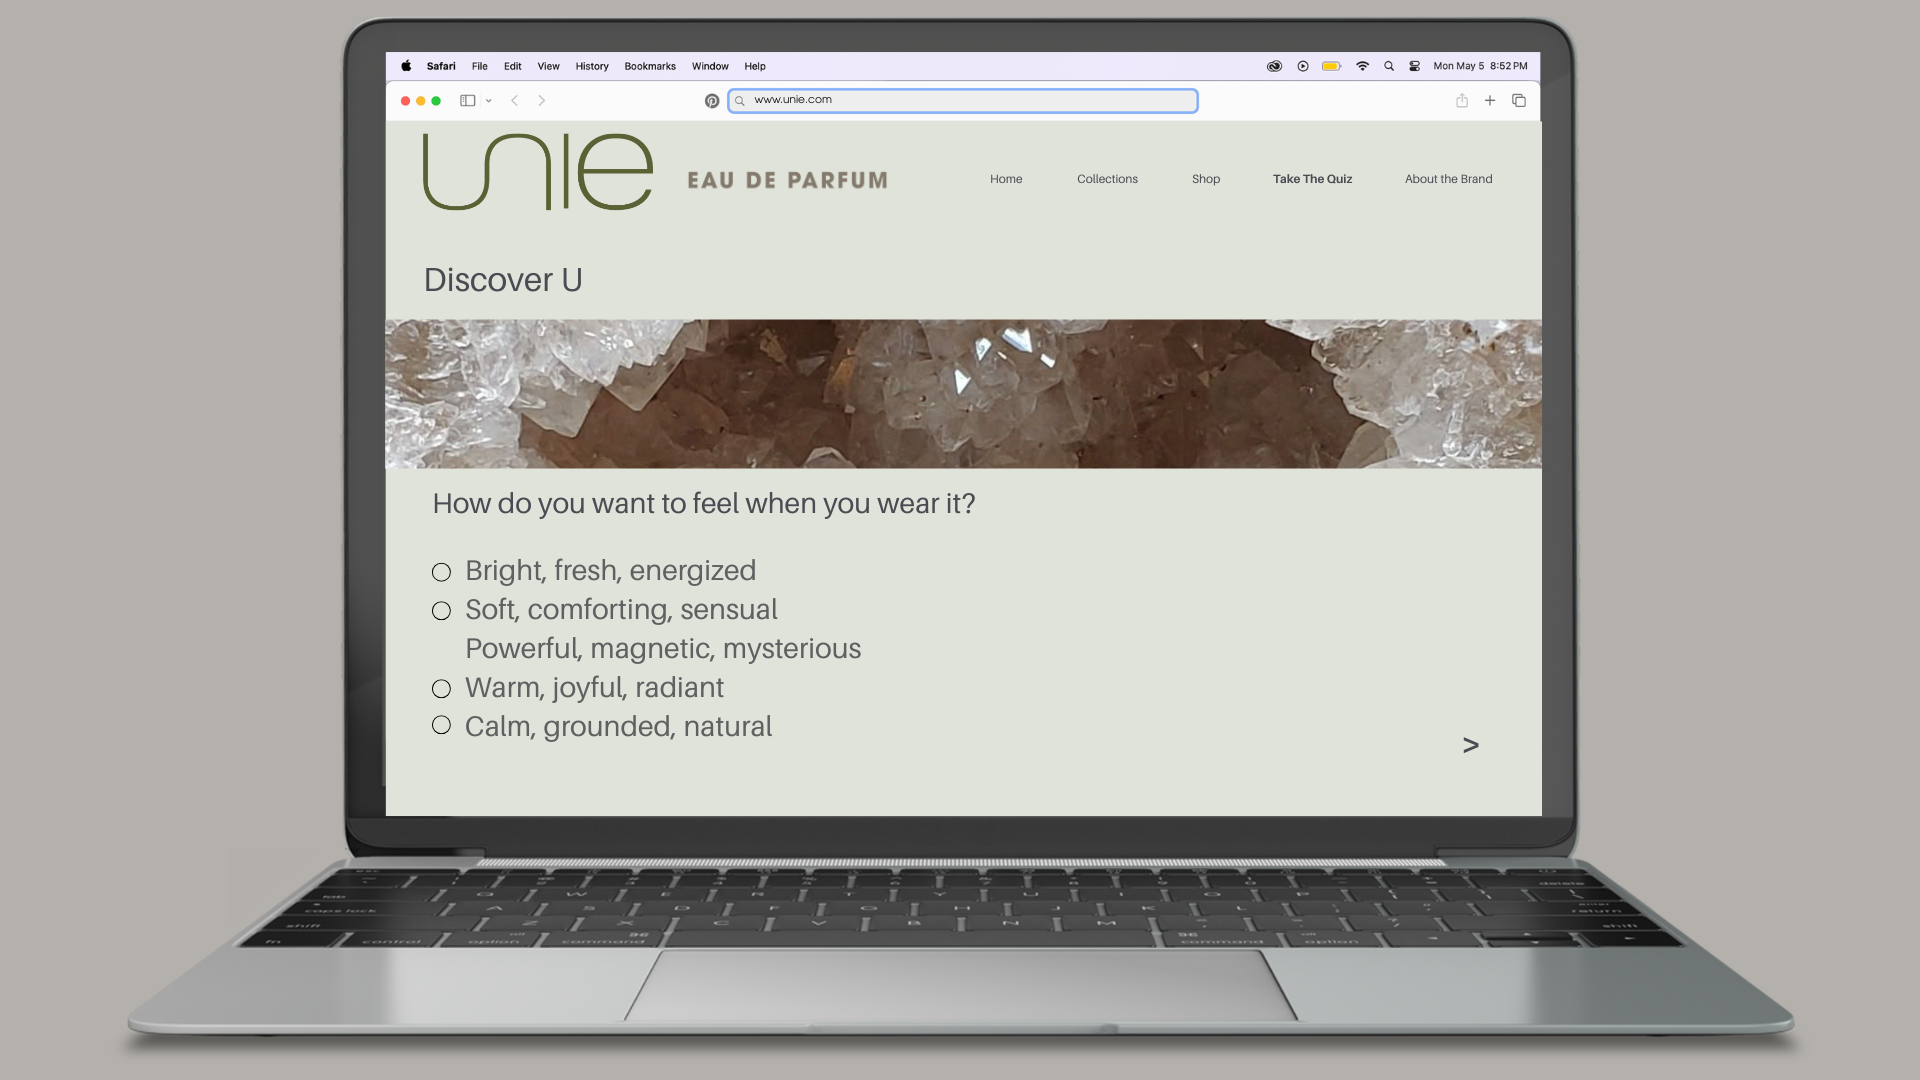The height and width of the screenshot is (1080, 1920).
Task: Choose the 'Warm, joyful, radiant' option
Action: (x=441, y=689)
